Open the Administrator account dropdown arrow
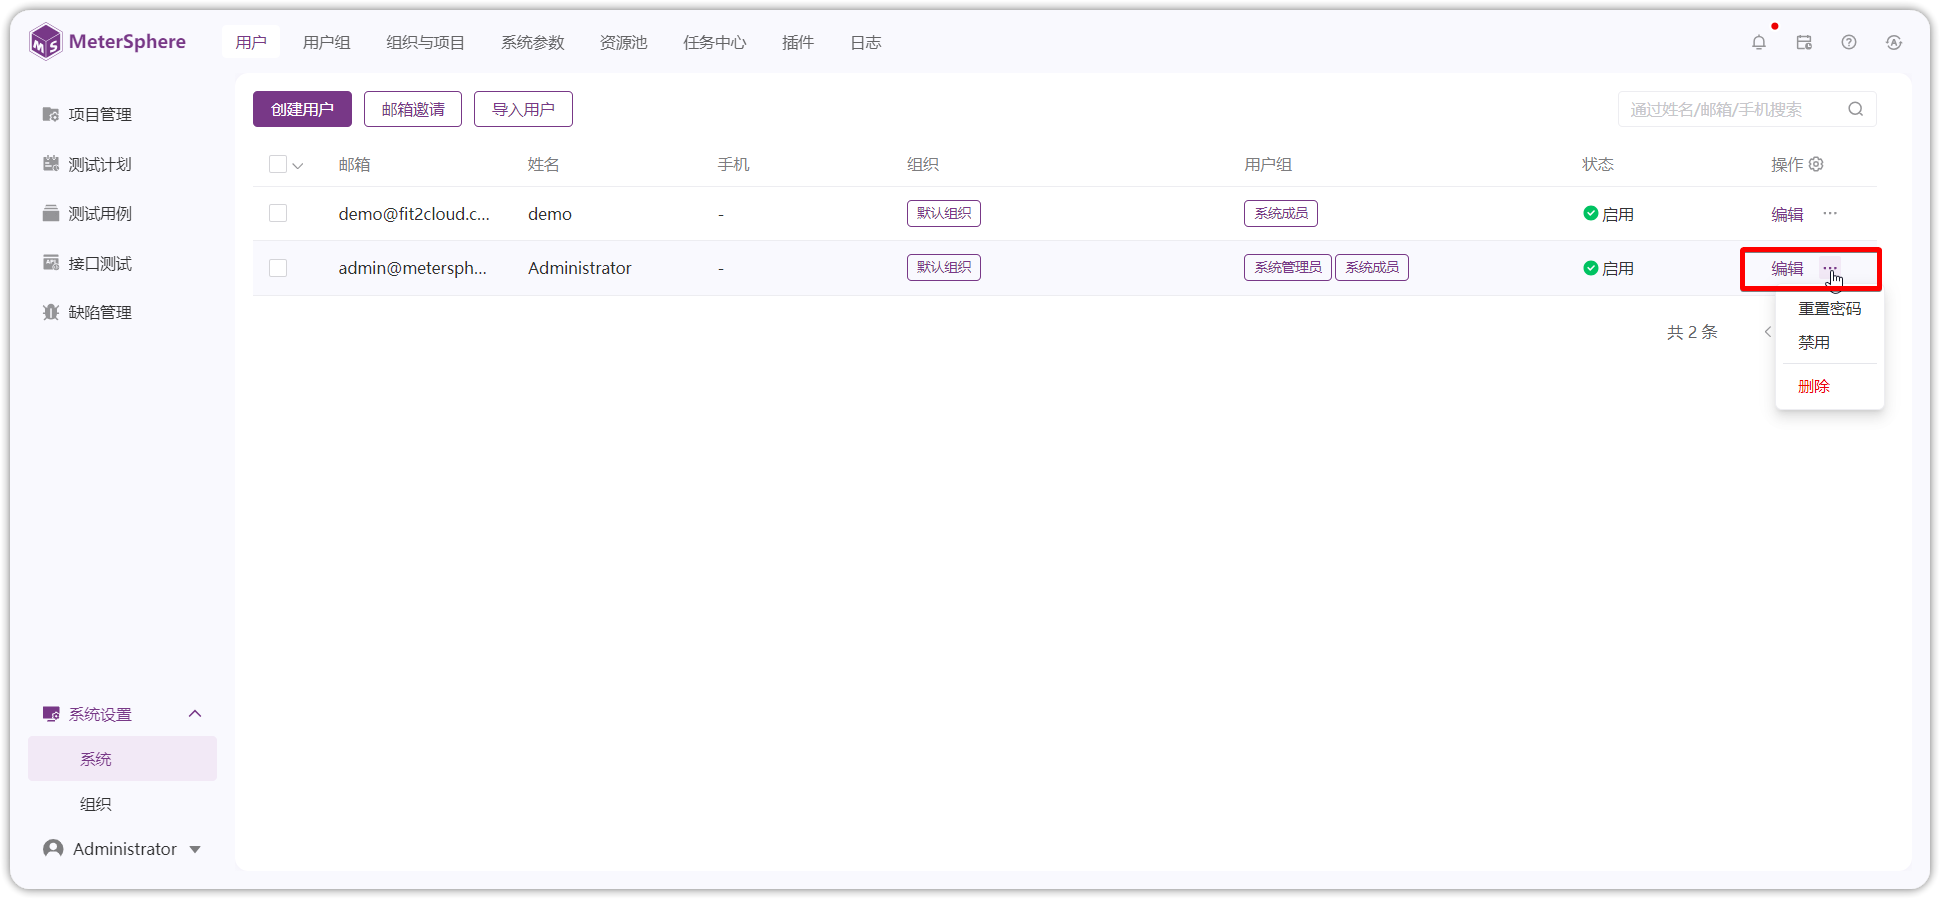The height and width of the screenshot is (899, 1940). point(195,849)
